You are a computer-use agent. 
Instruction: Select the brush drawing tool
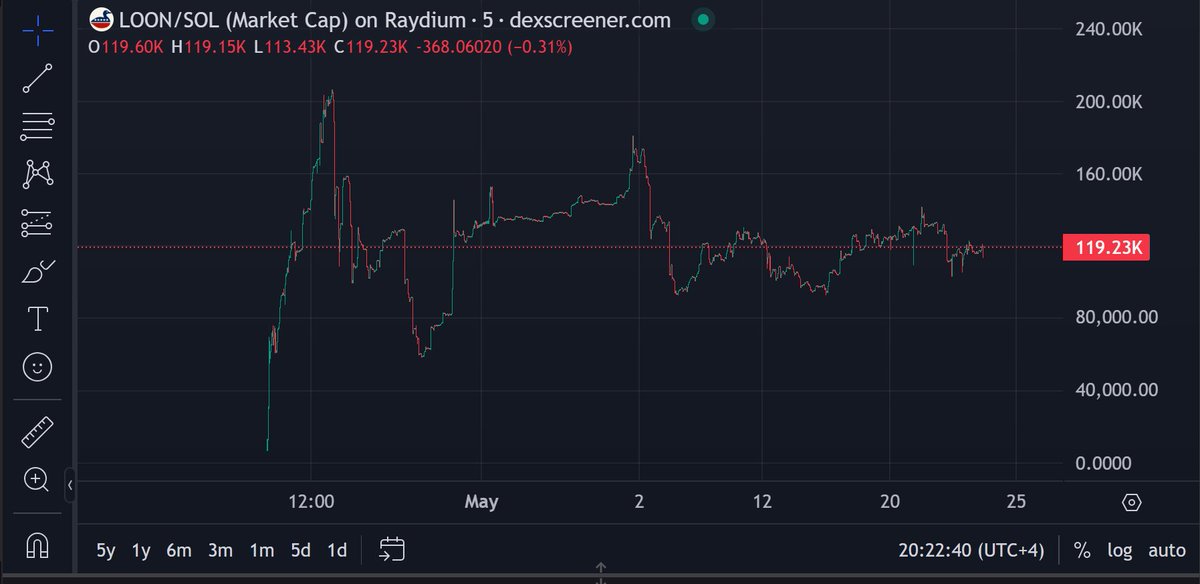37,272
